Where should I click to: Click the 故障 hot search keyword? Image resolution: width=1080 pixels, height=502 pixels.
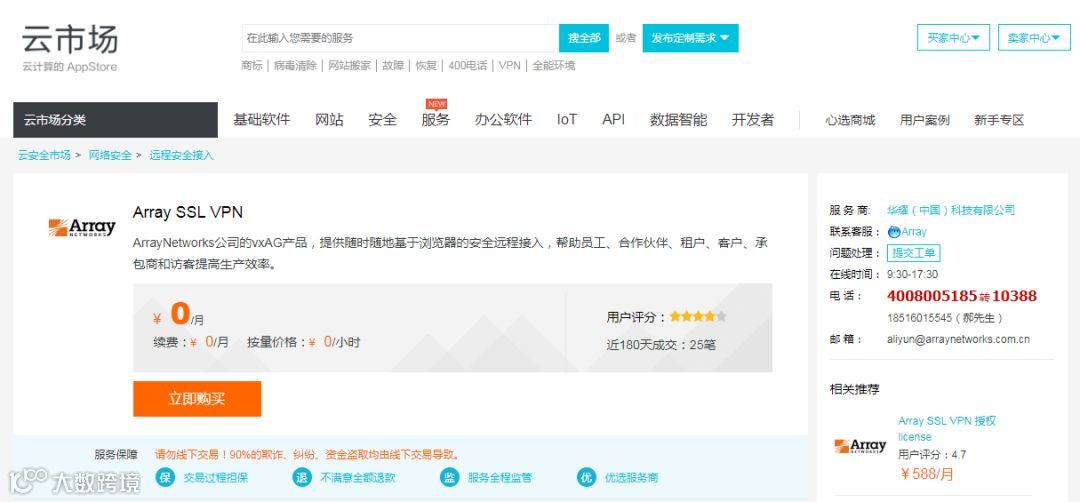coord(393,65)
